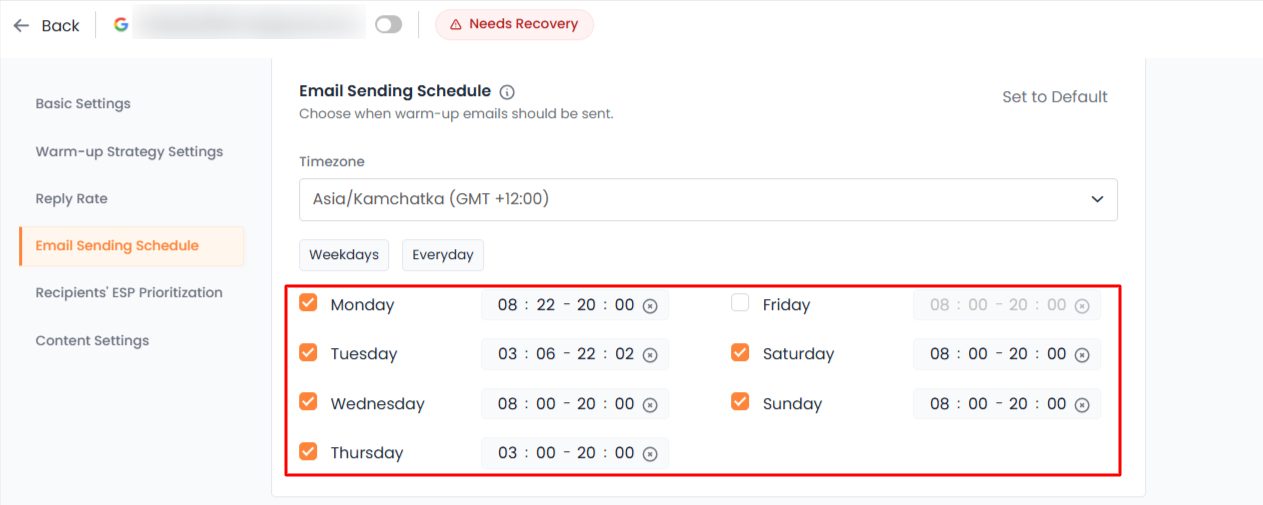The image size is (1263, 505).
Task: Select the Reply Rate menu item
Action: click(71, 199)
